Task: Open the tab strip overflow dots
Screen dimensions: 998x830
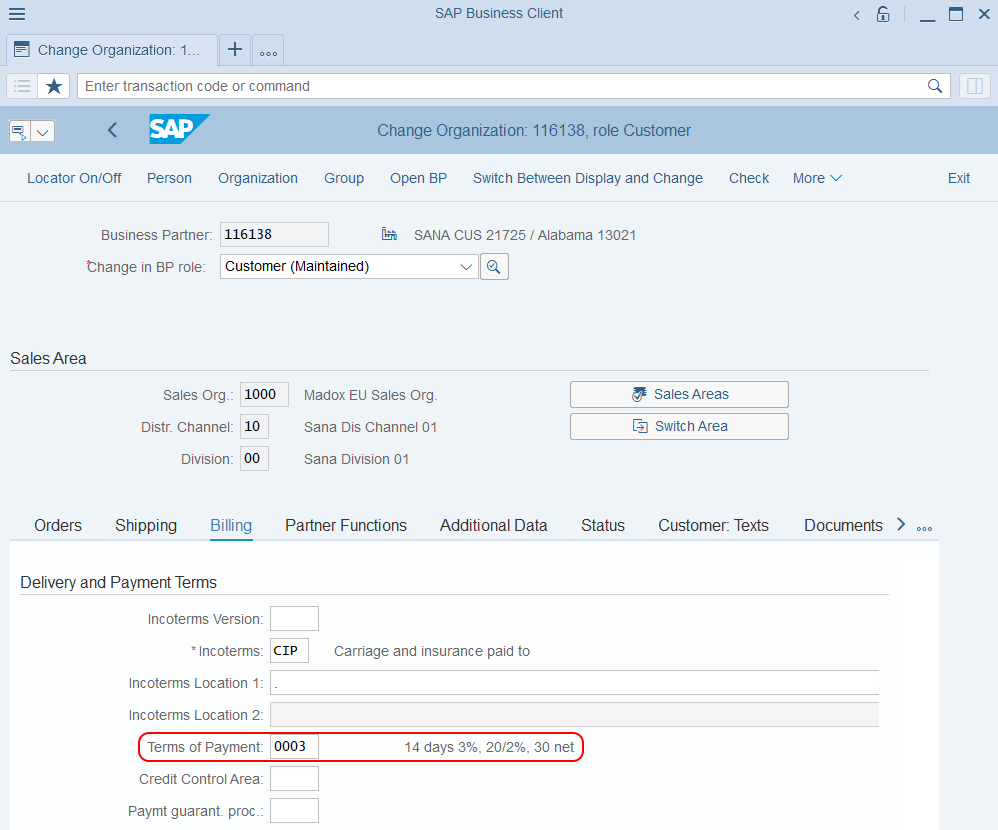Action: (x=924, y=528)
